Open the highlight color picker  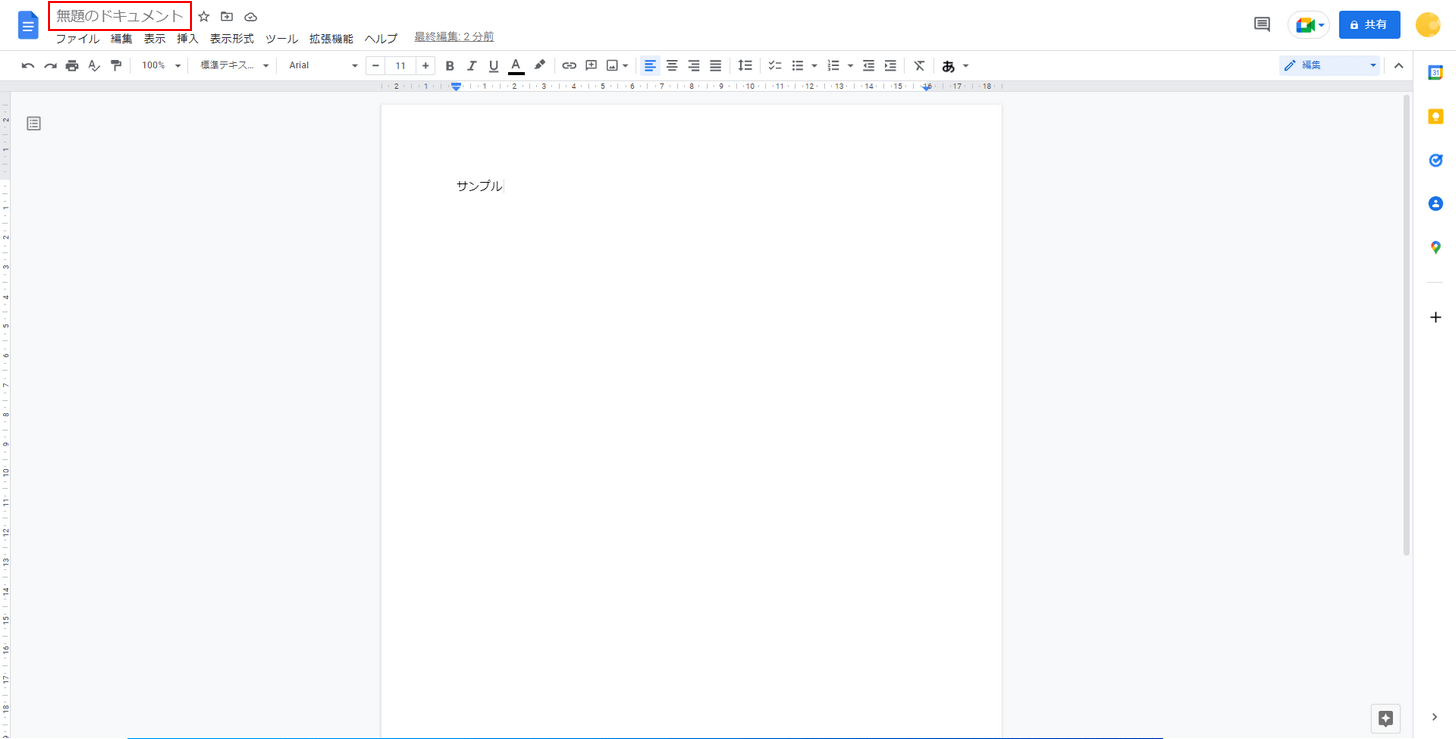(539, 66)
